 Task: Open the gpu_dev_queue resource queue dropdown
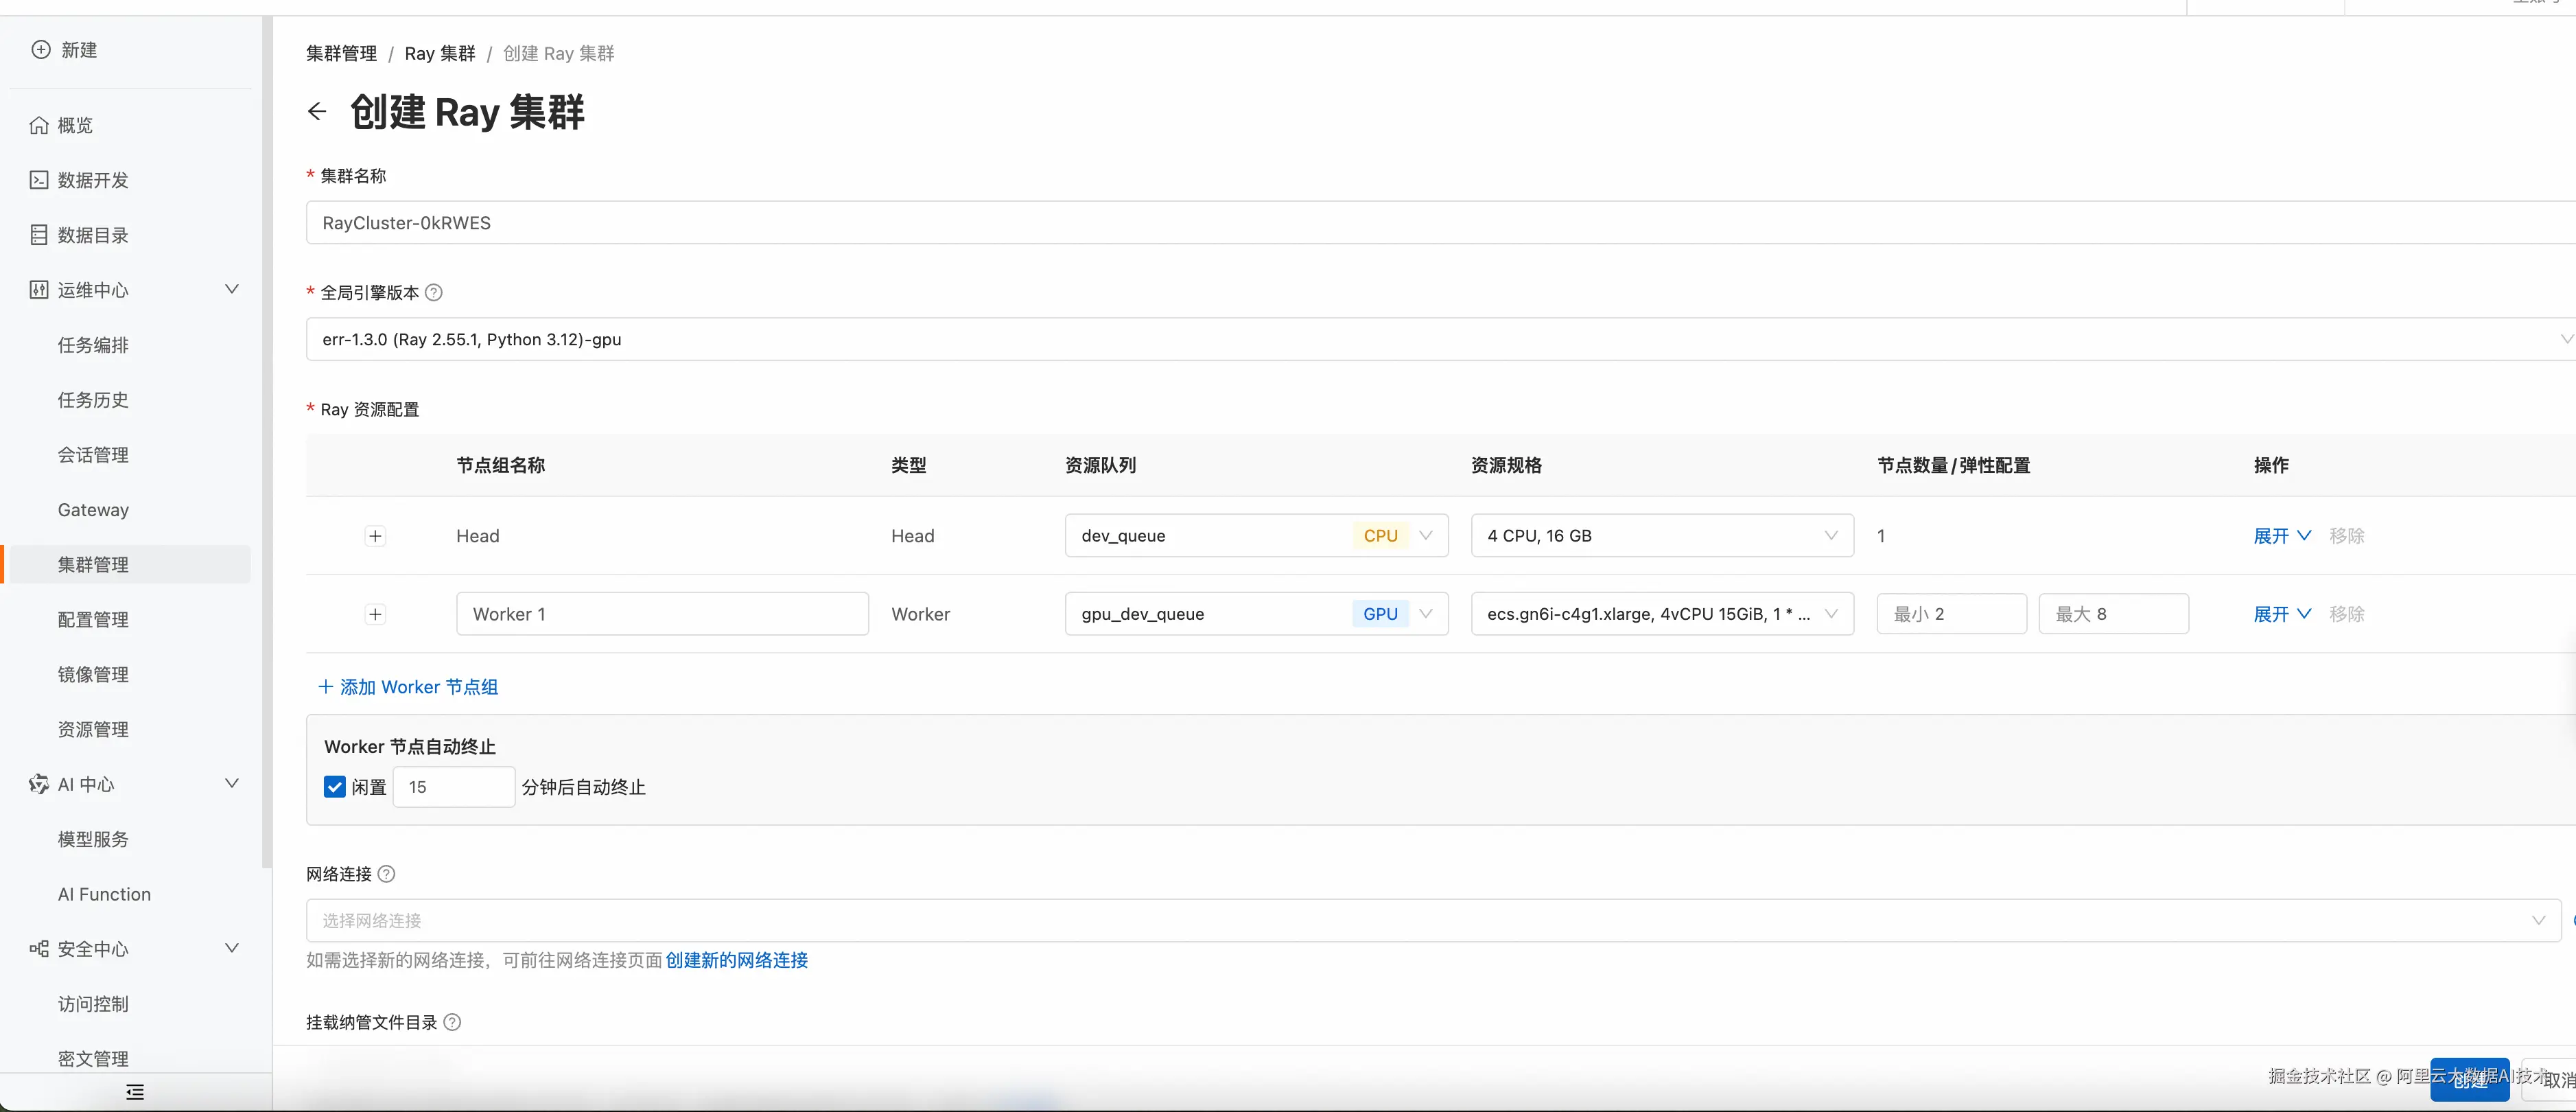pyautogui.click(x=1256, y=614)
